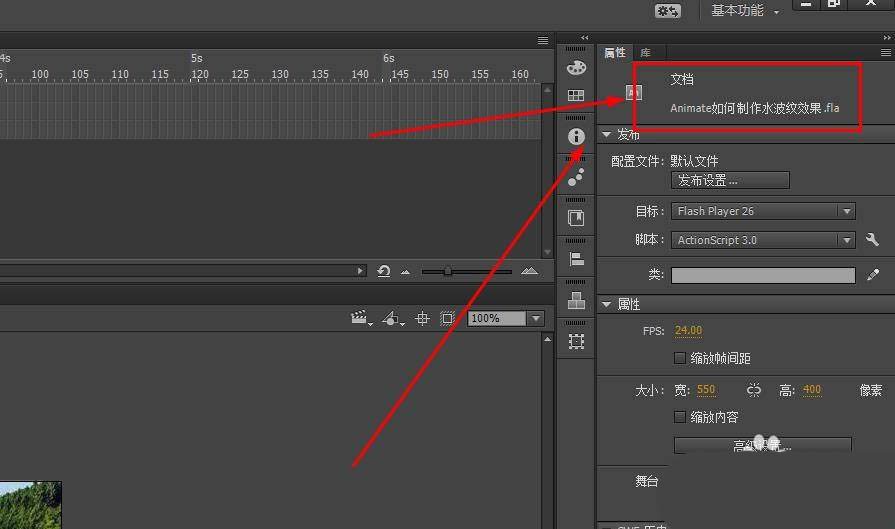The width and height of the screenshot is (895, 529).
Task: Click the center stage crosshair icon
Action: (422, 318)
